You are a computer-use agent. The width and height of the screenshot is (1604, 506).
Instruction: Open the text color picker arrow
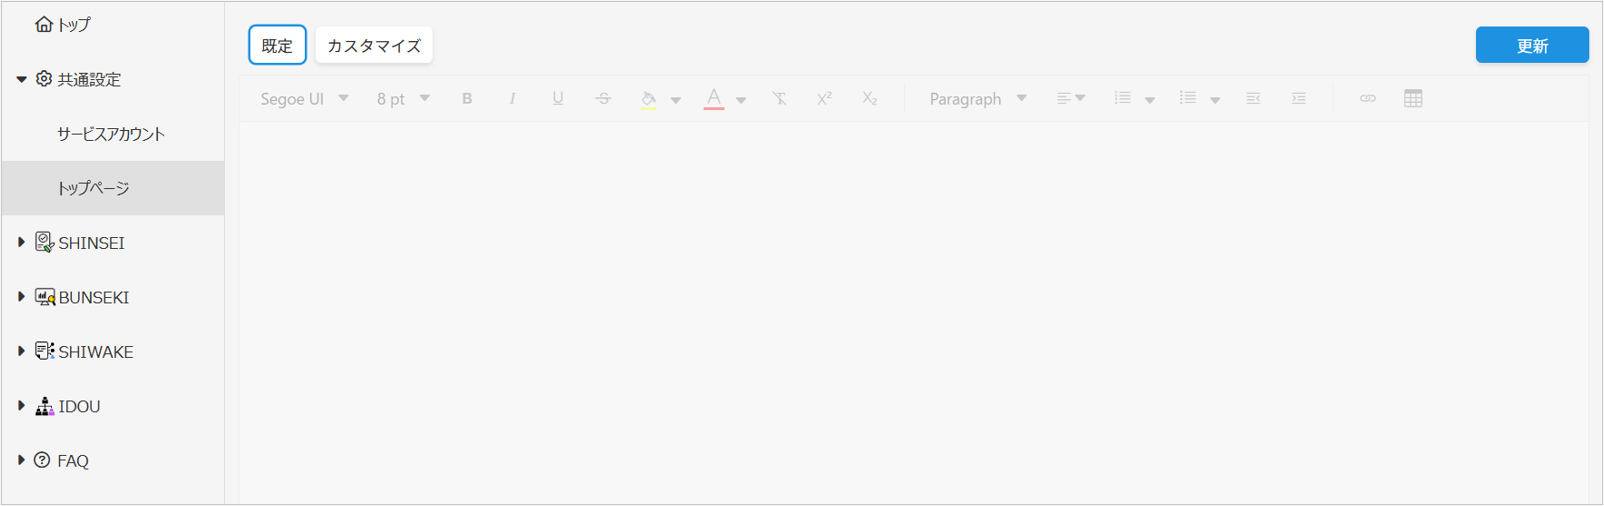click(741, 100)
